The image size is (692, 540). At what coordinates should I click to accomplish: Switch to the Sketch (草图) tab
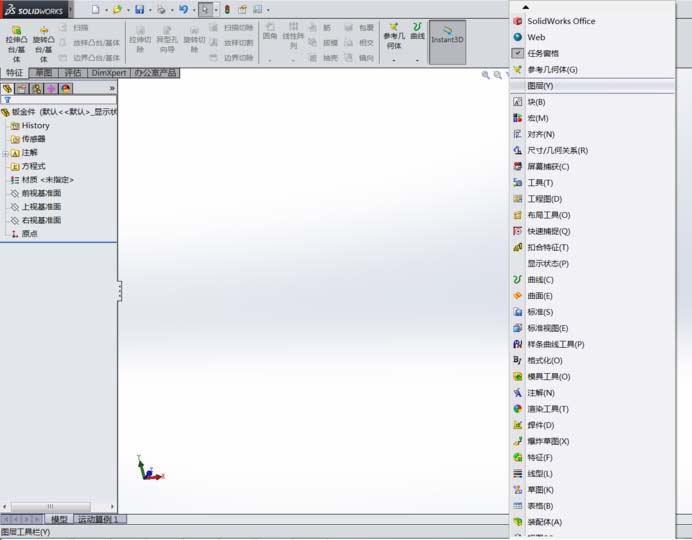[x=44, y=73]
